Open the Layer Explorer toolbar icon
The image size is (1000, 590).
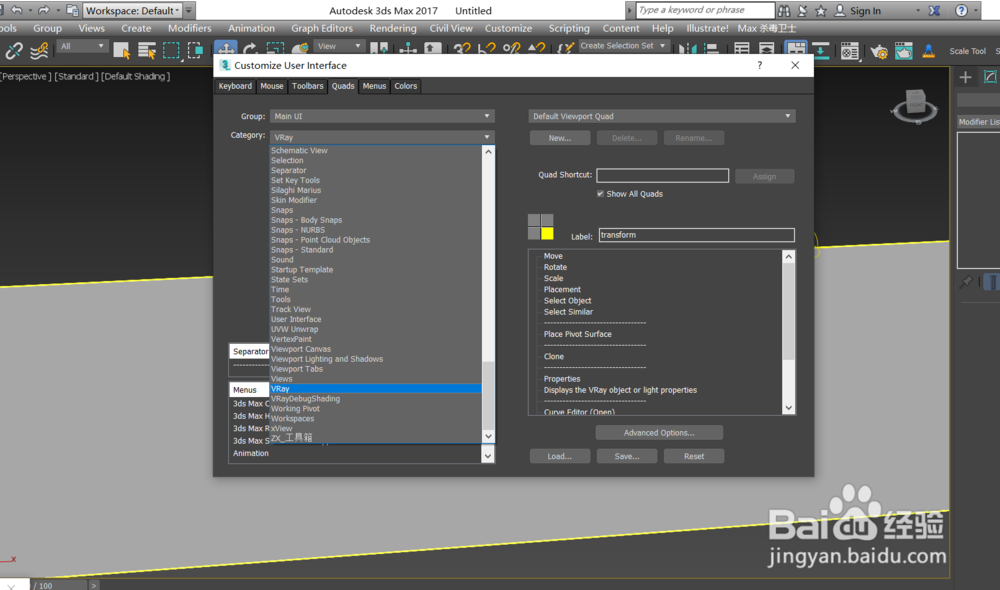[x=766, y=50]
